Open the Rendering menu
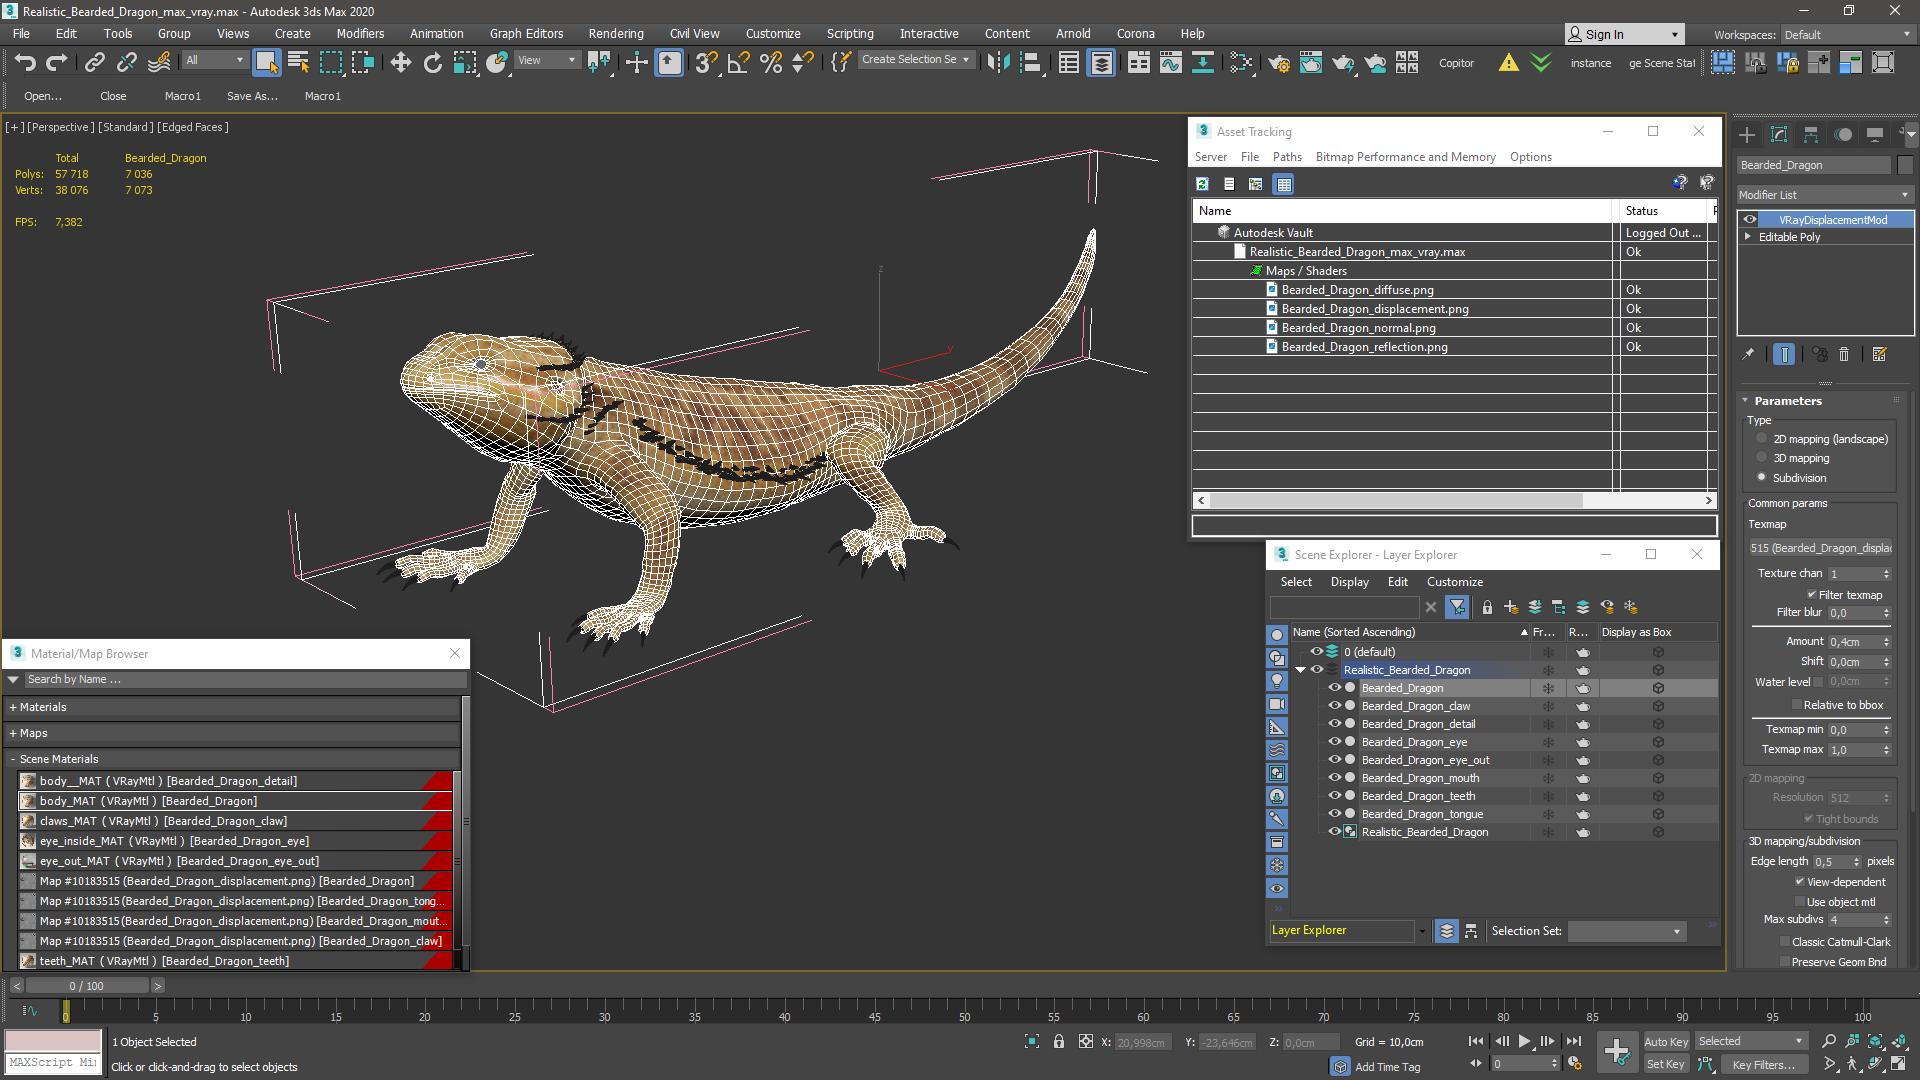 click(616, 33)
